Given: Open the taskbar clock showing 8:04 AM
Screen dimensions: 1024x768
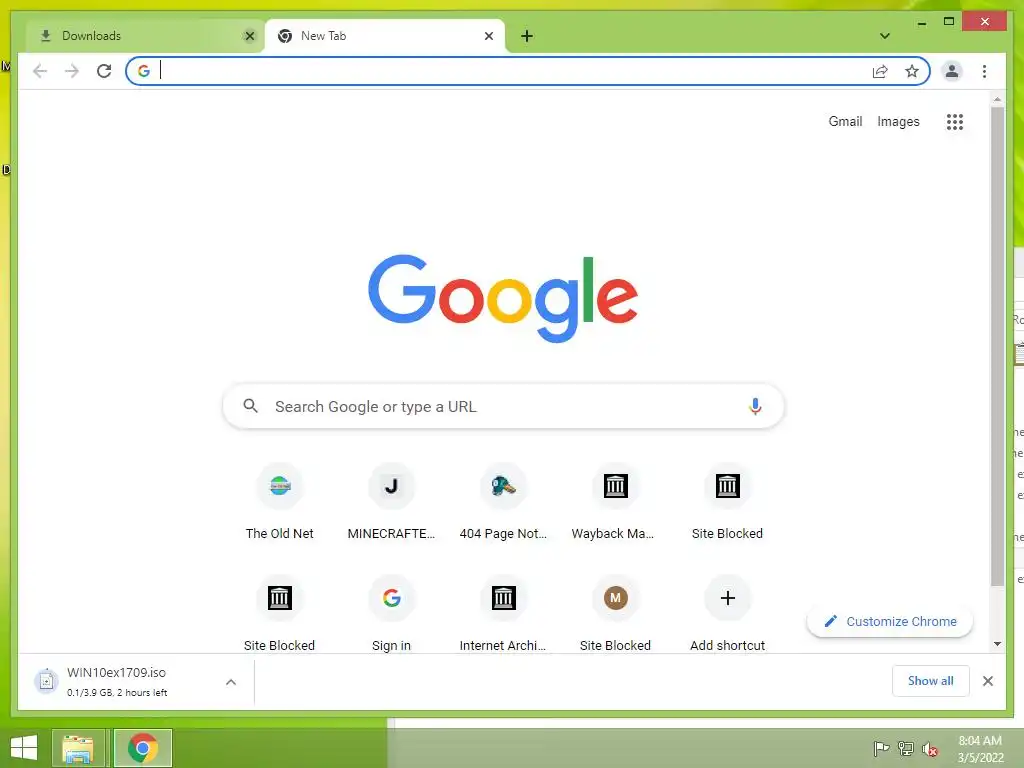Looking at the screenshot, I should point(980,749).
